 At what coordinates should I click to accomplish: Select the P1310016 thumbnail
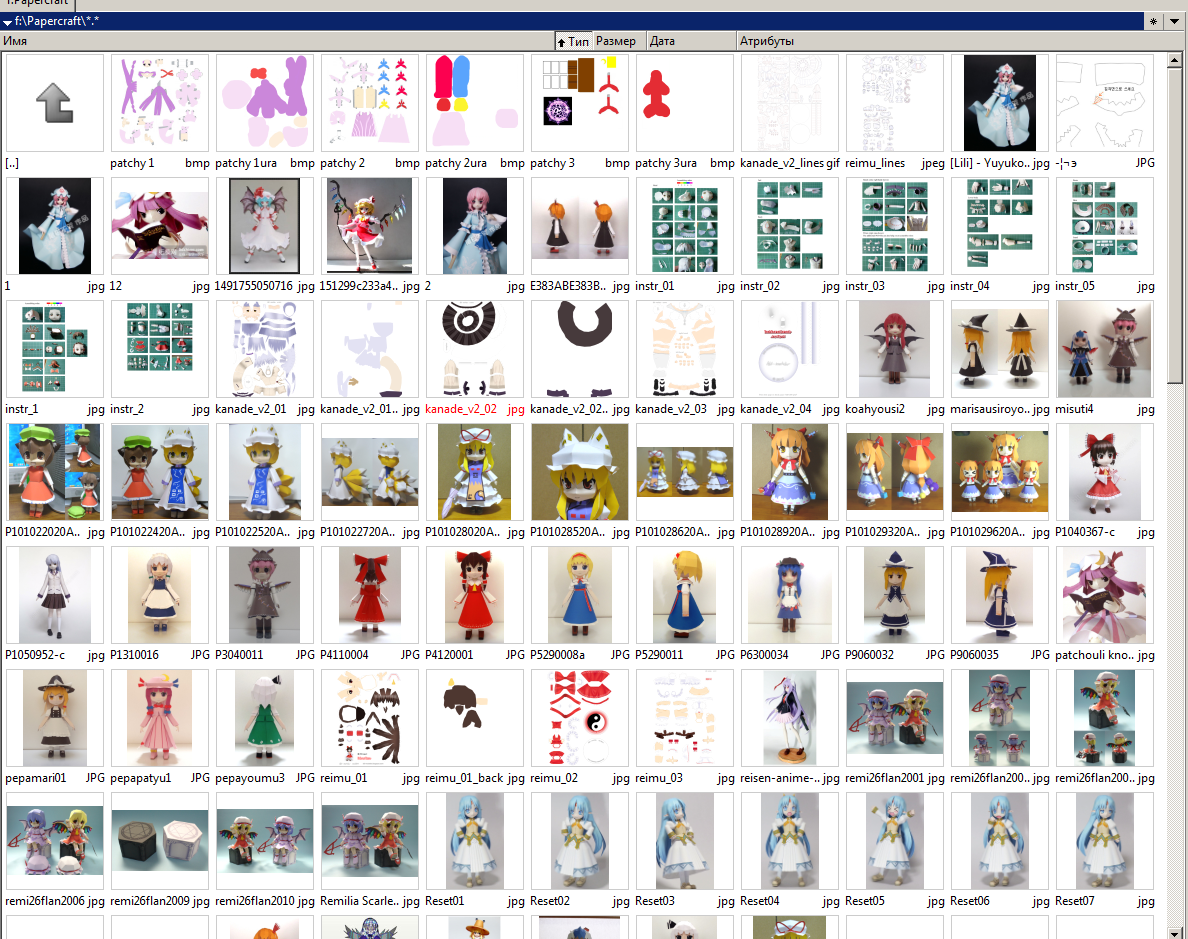(160, 595)
